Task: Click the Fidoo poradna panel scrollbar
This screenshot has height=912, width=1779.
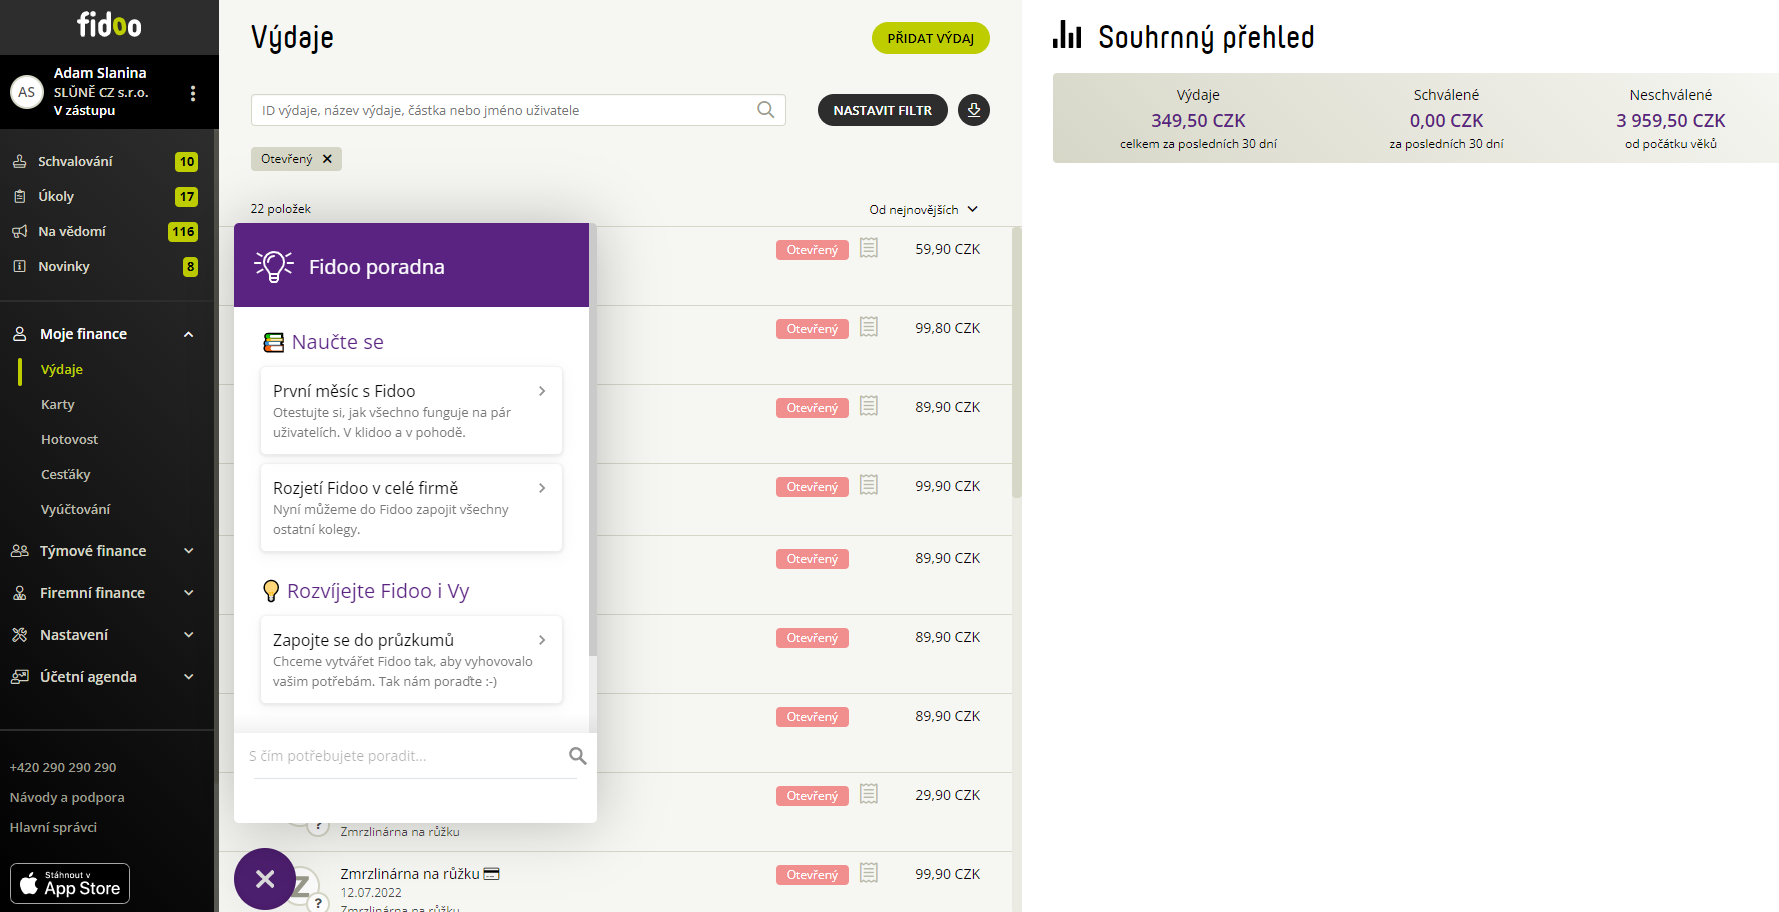Action: coord(593,440)
